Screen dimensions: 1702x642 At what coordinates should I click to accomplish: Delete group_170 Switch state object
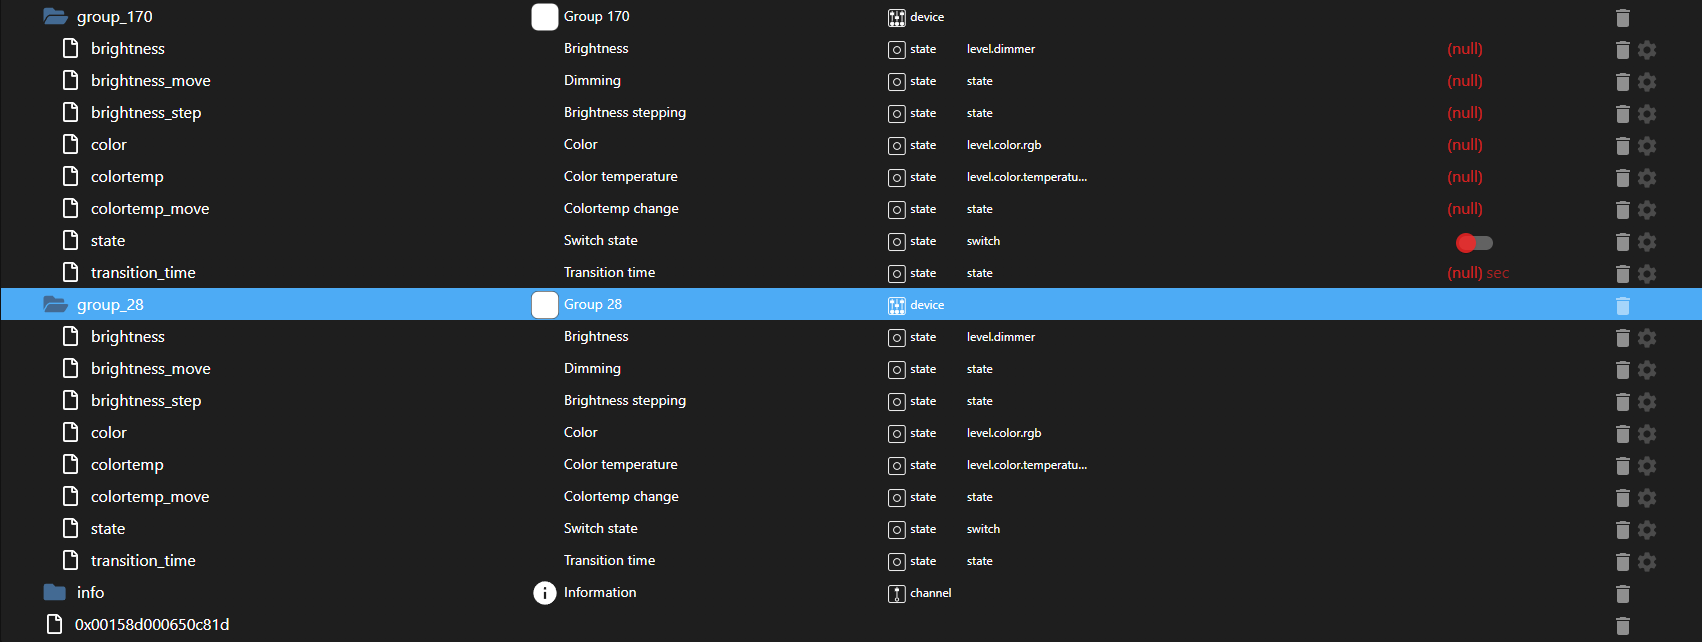1622,241
